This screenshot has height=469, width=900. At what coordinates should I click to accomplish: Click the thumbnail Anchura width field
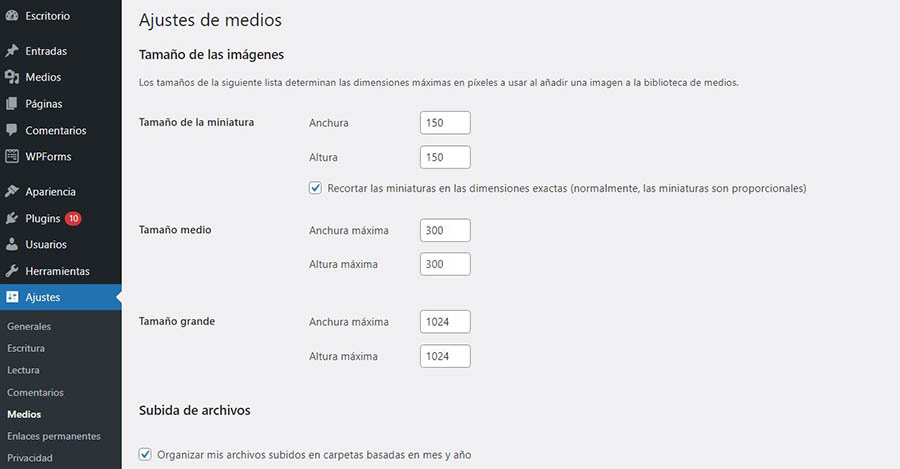(x=445, y=123)
